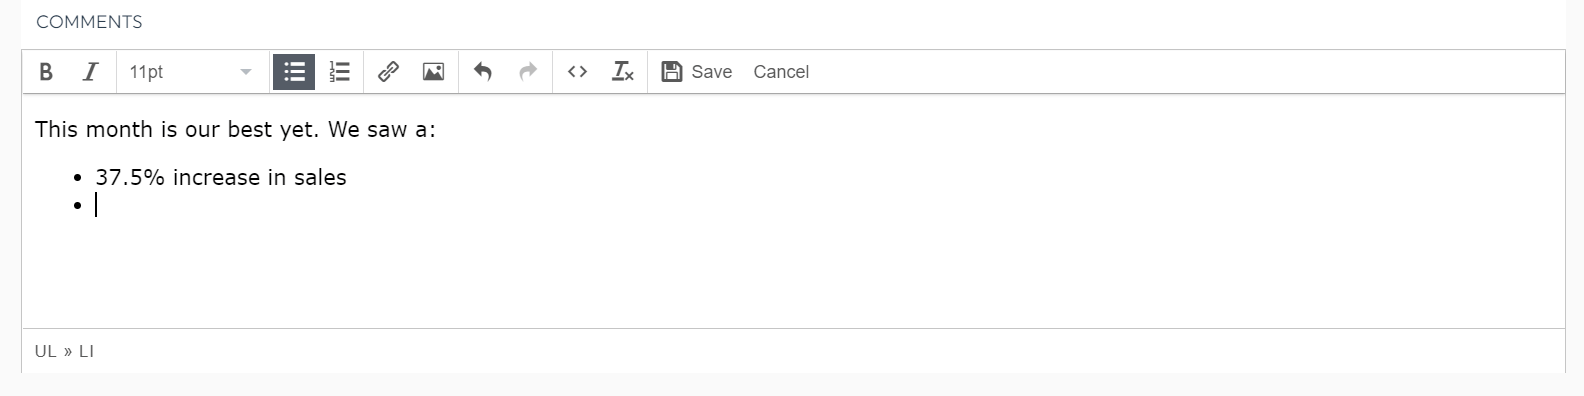Insert an image with the picture icon
The width and height of the screenshot is (1584, 396).
click(433, 72)
